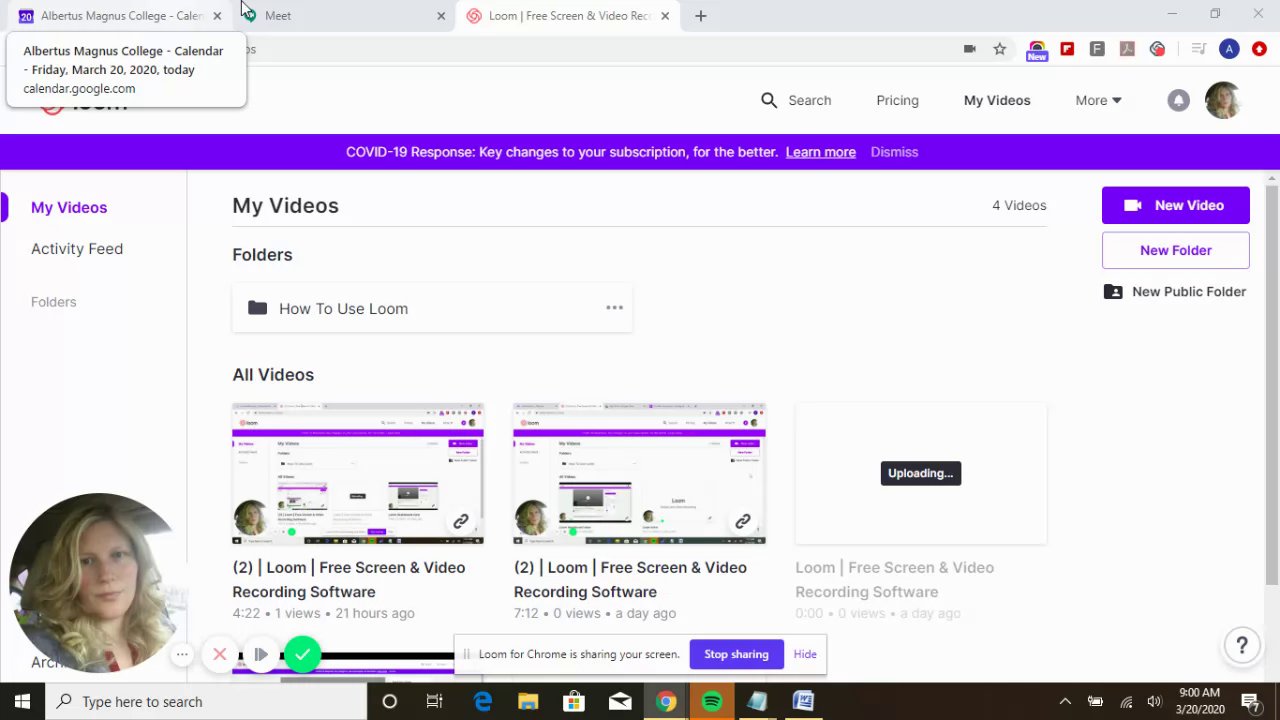The image size is (1280, 720).
Task: Open the 4:22 video thumbnail
Action: pos(358,474)
